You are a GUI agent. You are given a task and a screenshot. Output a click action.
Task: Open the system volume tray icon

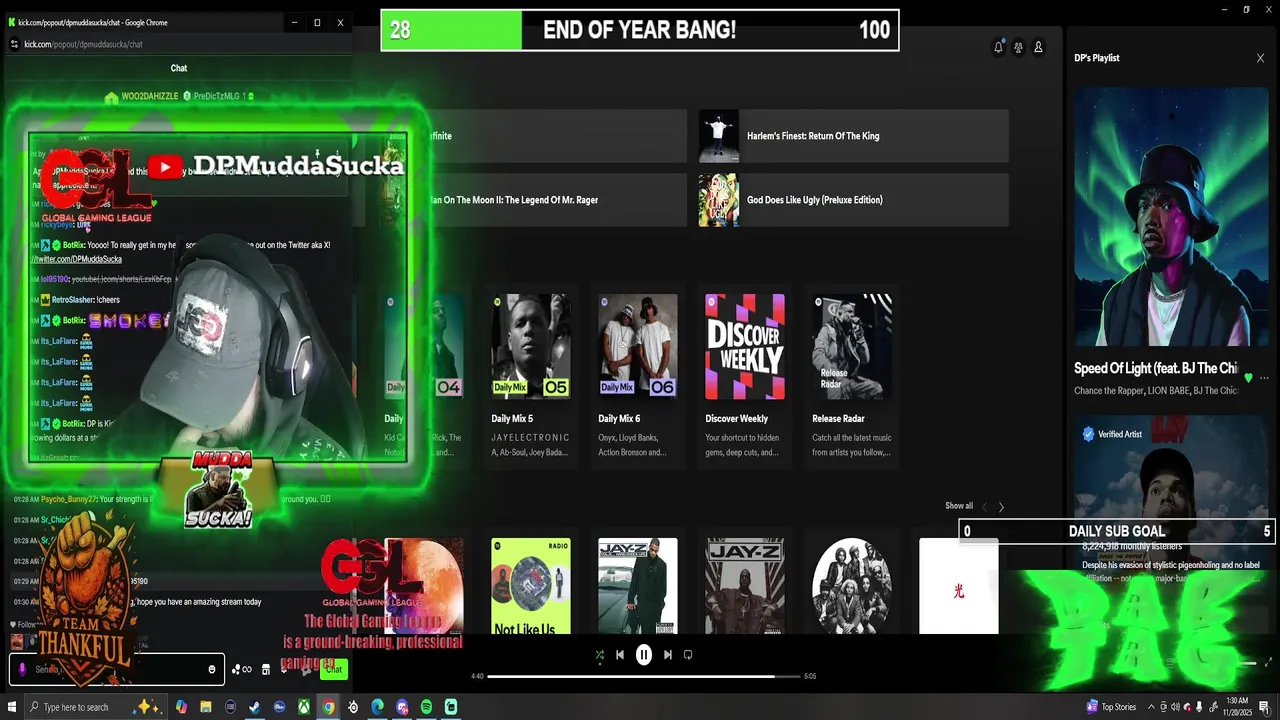(1175, 707)
